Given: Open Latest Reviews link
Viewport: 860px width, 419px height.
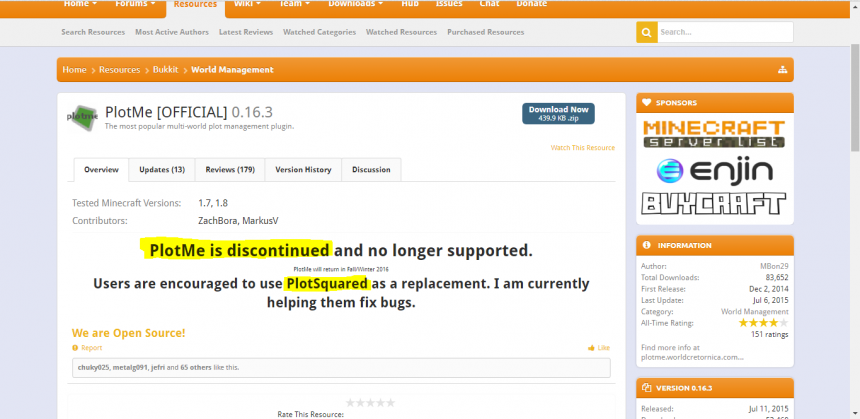Looking at the screenshot, I should (246, 32).
